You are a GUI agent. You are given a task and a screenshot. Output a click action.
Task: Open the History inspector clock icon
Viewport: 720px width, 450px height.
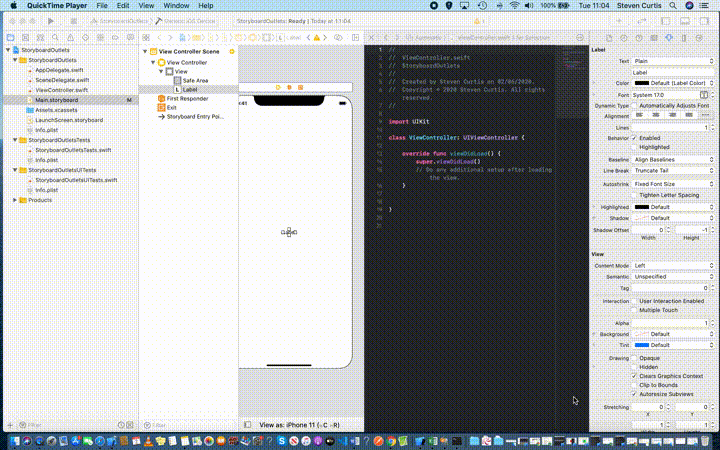pos(624,38)
